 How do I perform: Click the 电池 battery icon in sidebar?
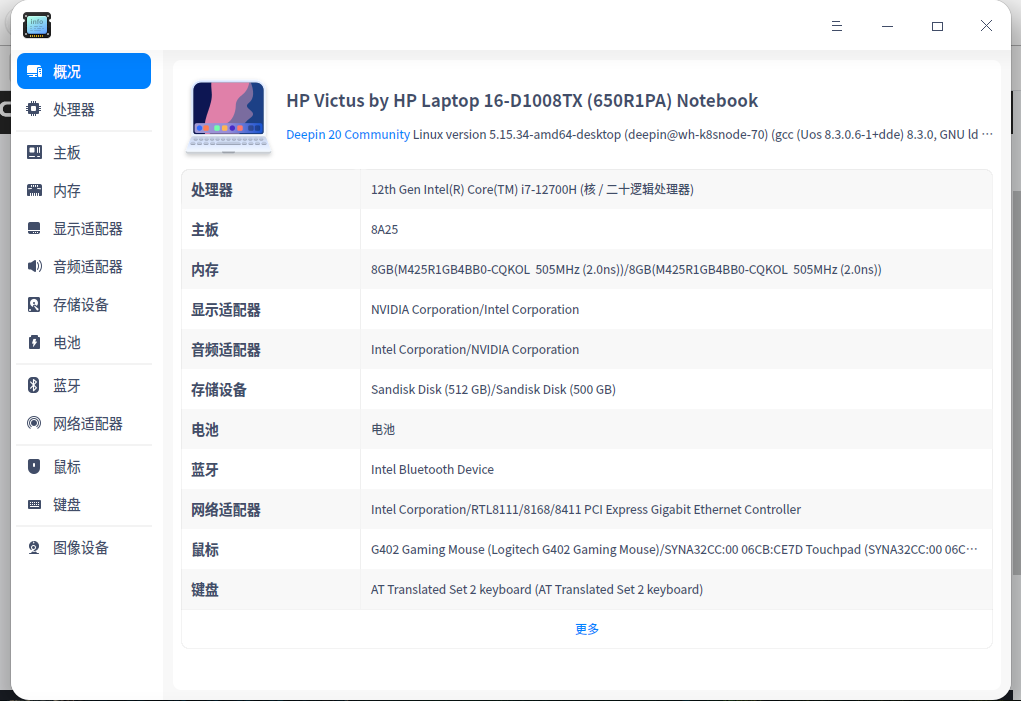pos(34,342)
